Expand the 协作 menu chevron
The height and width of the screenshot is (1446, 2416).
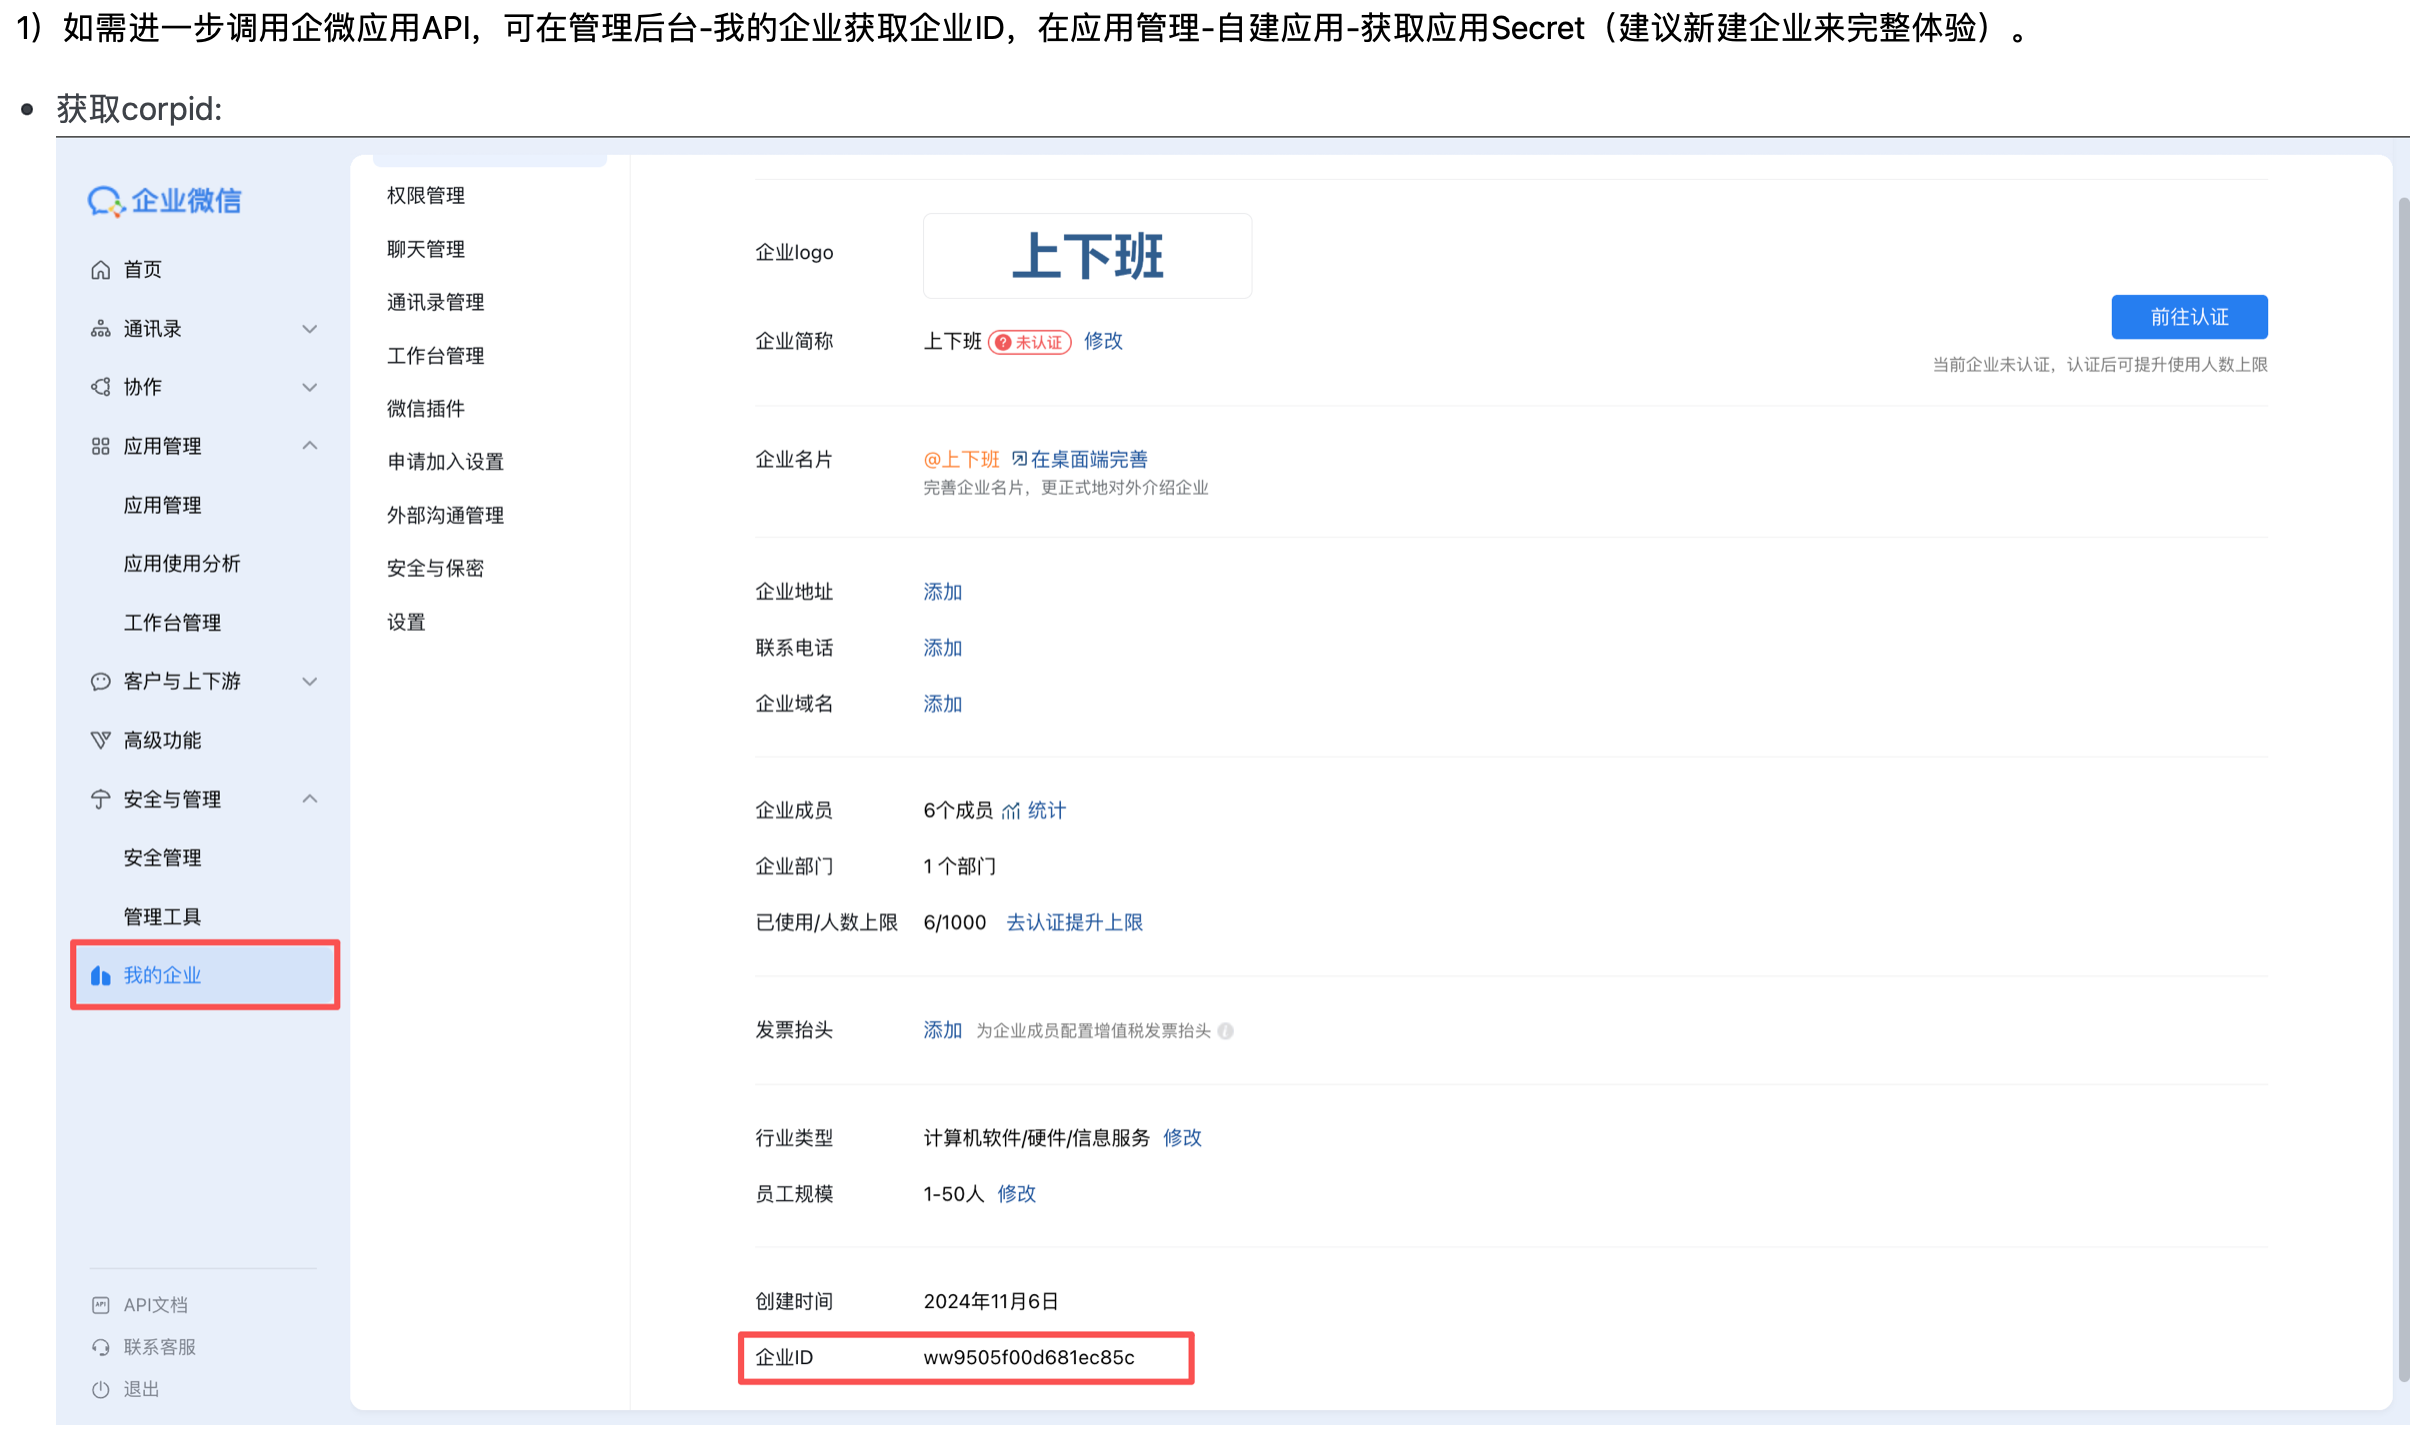click(310, 387)
